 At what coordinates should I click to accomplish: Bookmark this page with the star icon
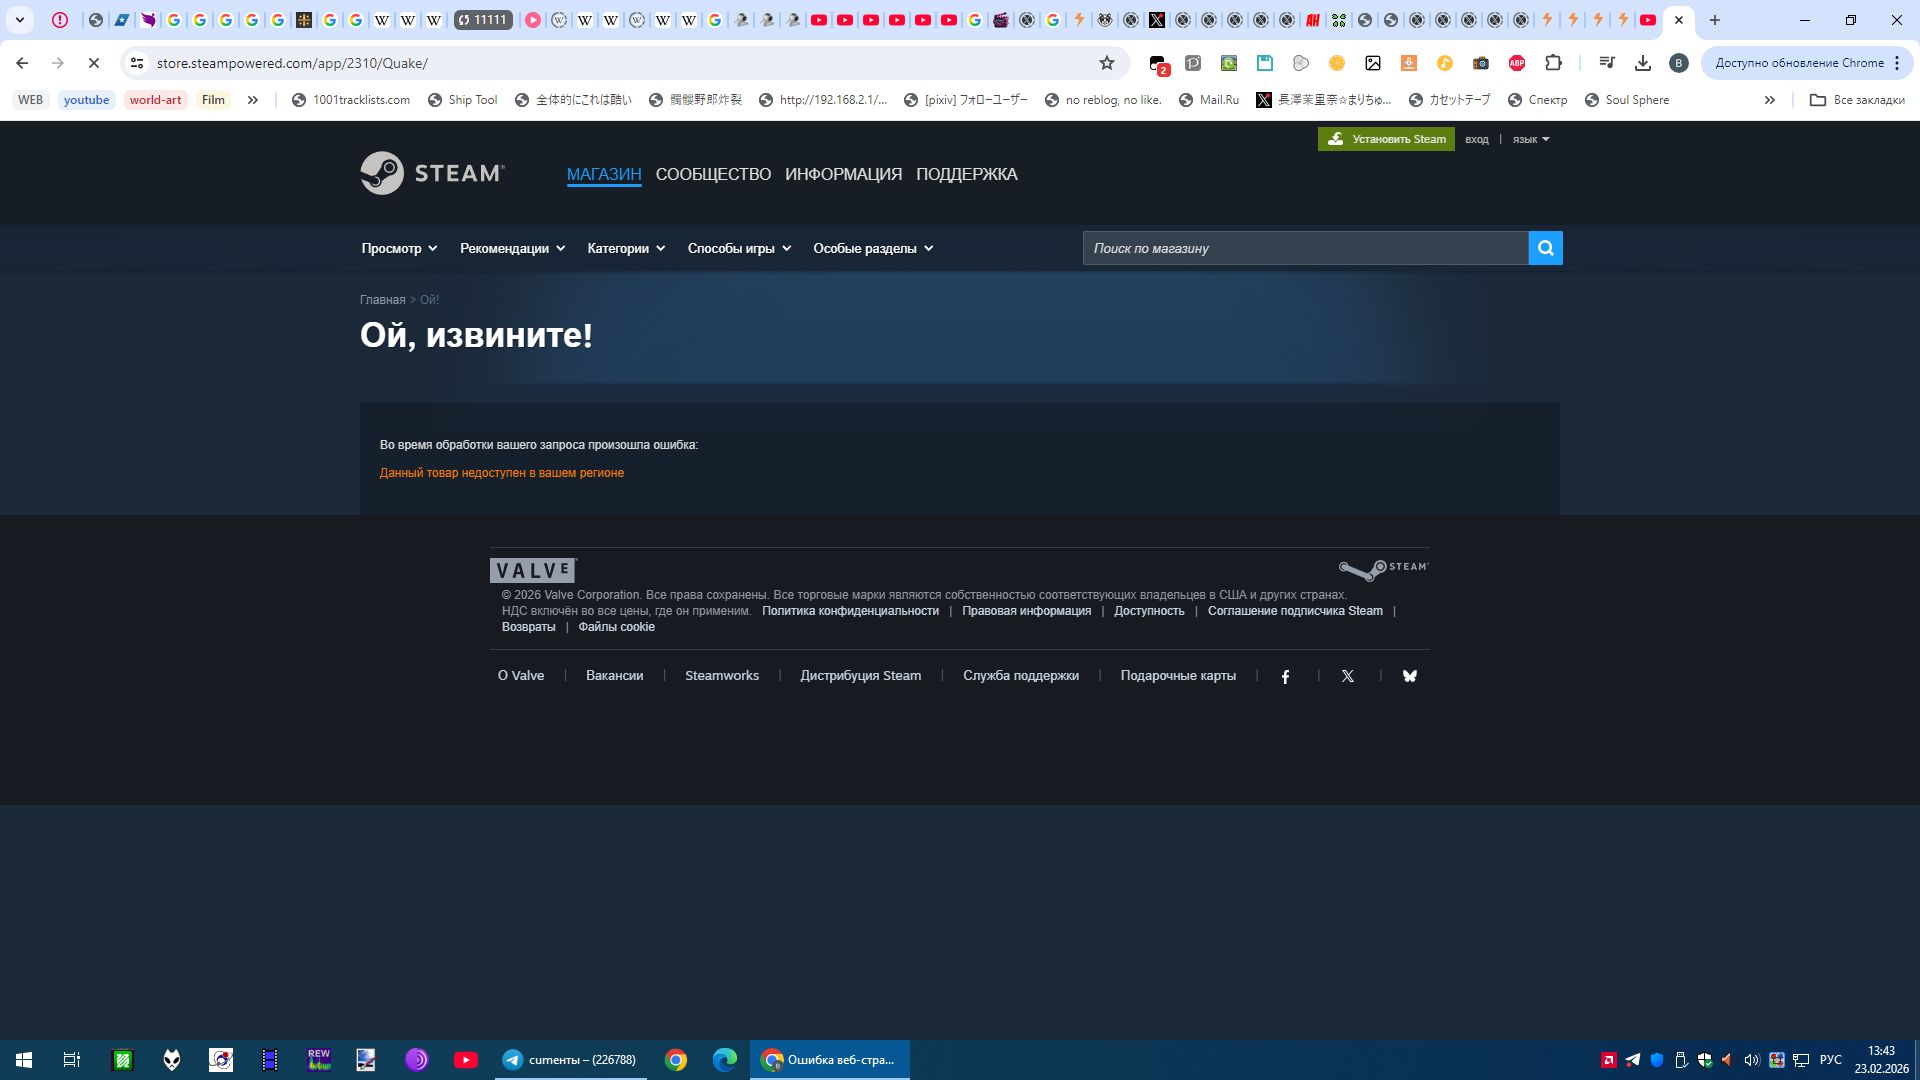click(x=1107, y=63)
